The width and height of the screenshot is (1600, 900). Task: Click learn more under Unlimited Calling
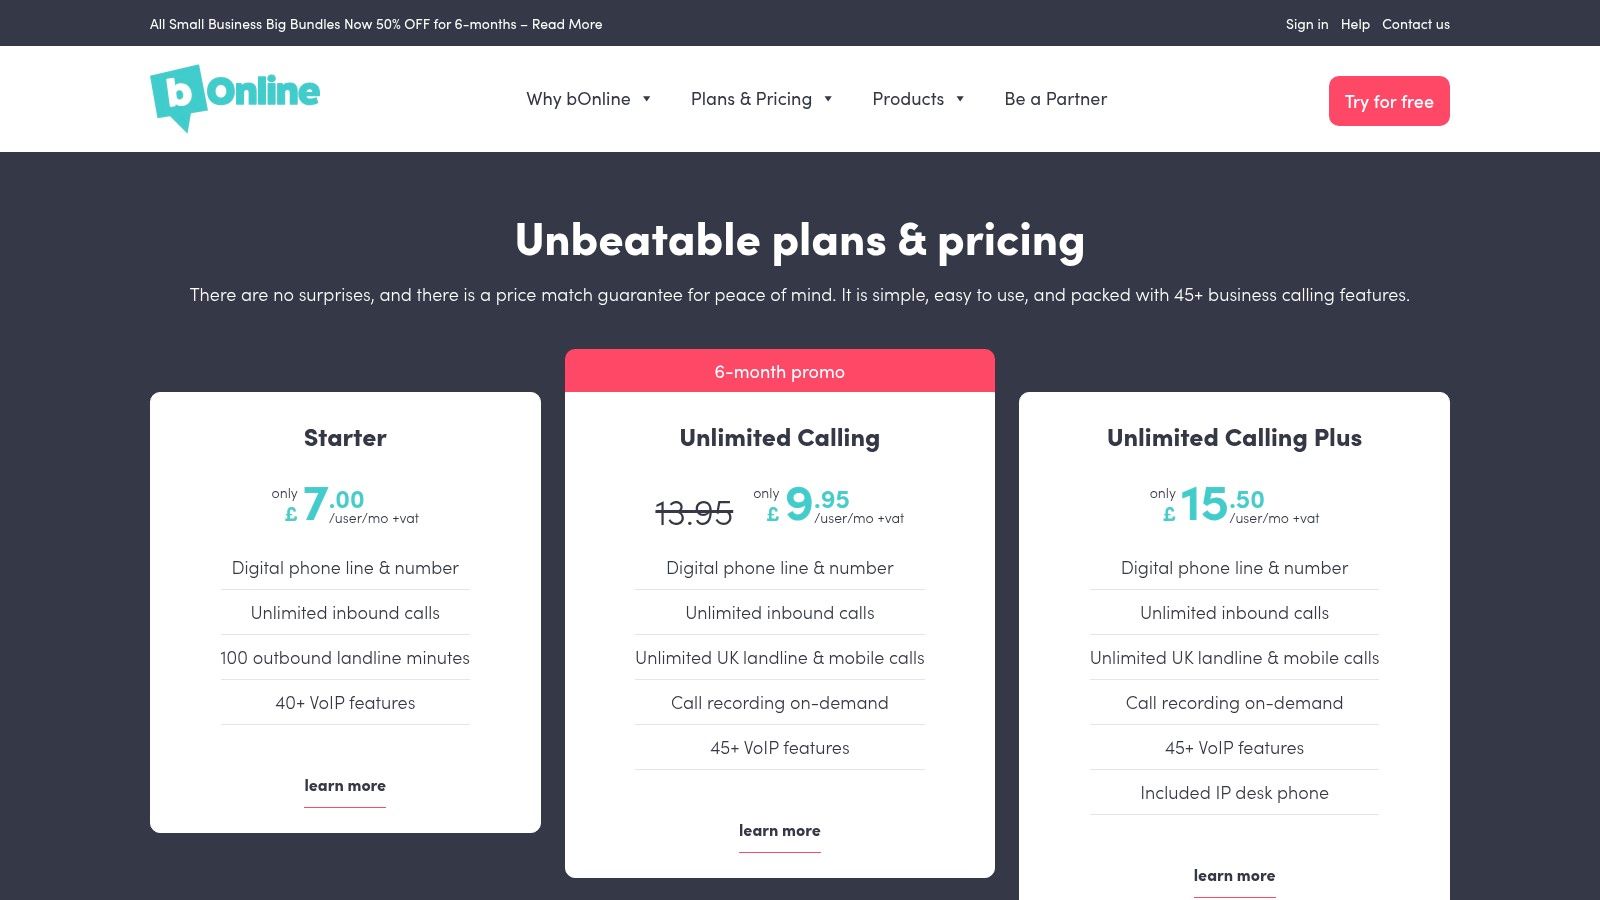779,830
